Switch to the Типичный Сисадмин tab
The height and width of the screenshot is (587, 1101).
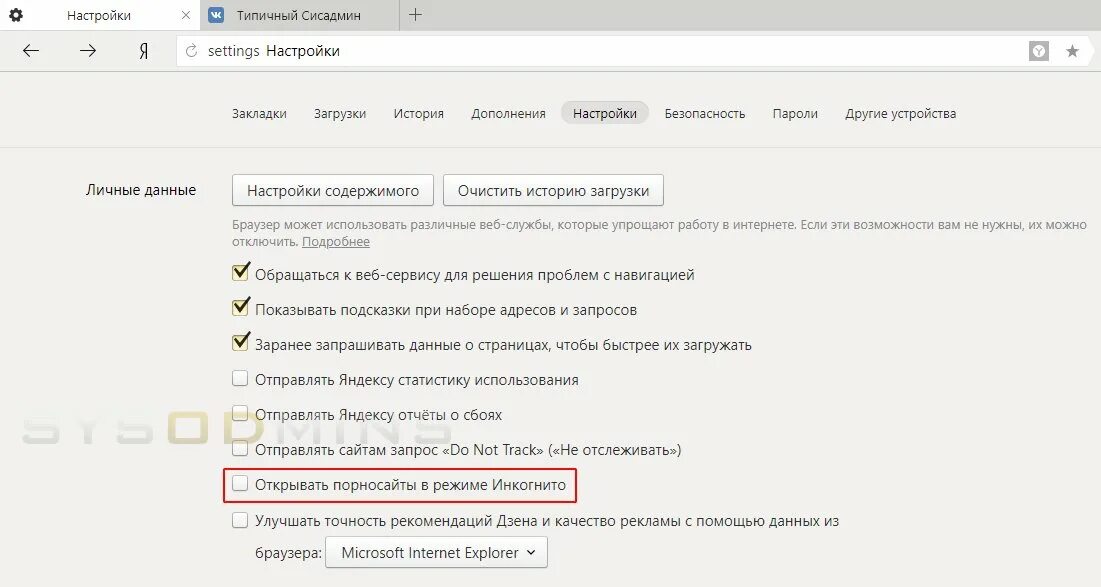(299, 15)
